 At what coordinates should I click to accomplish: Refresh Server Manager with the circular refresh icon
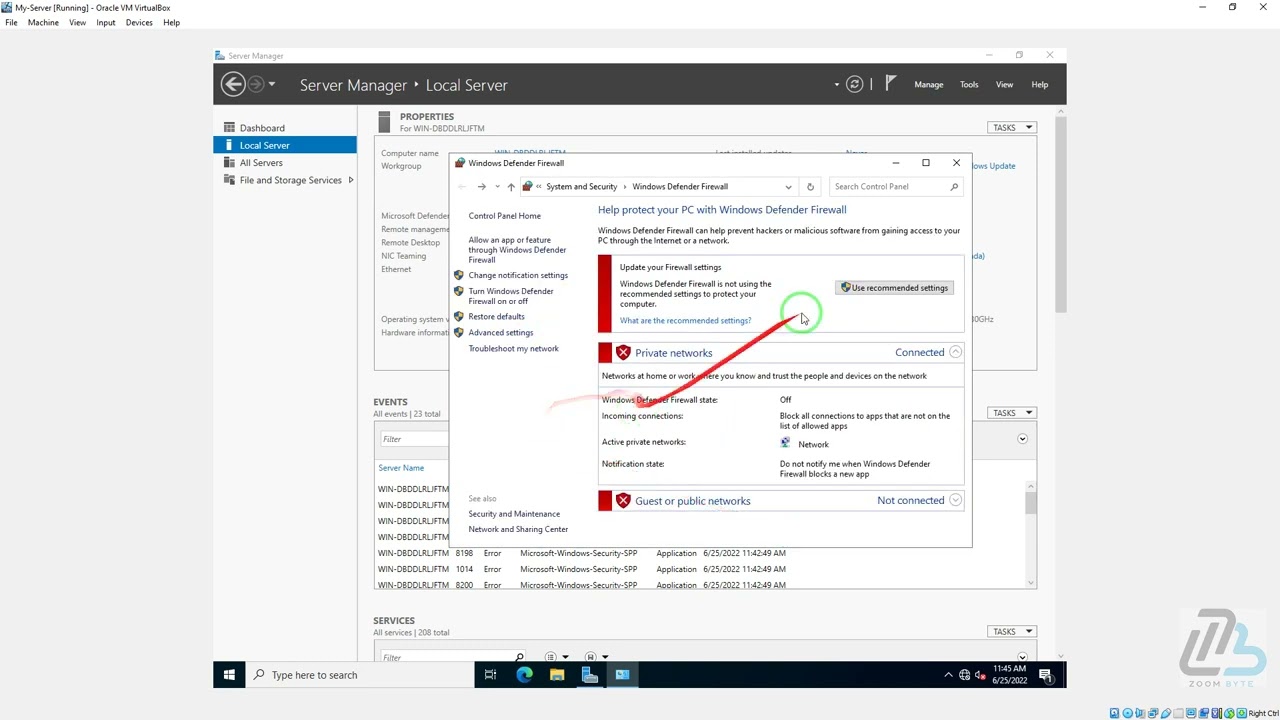point(854,85)
